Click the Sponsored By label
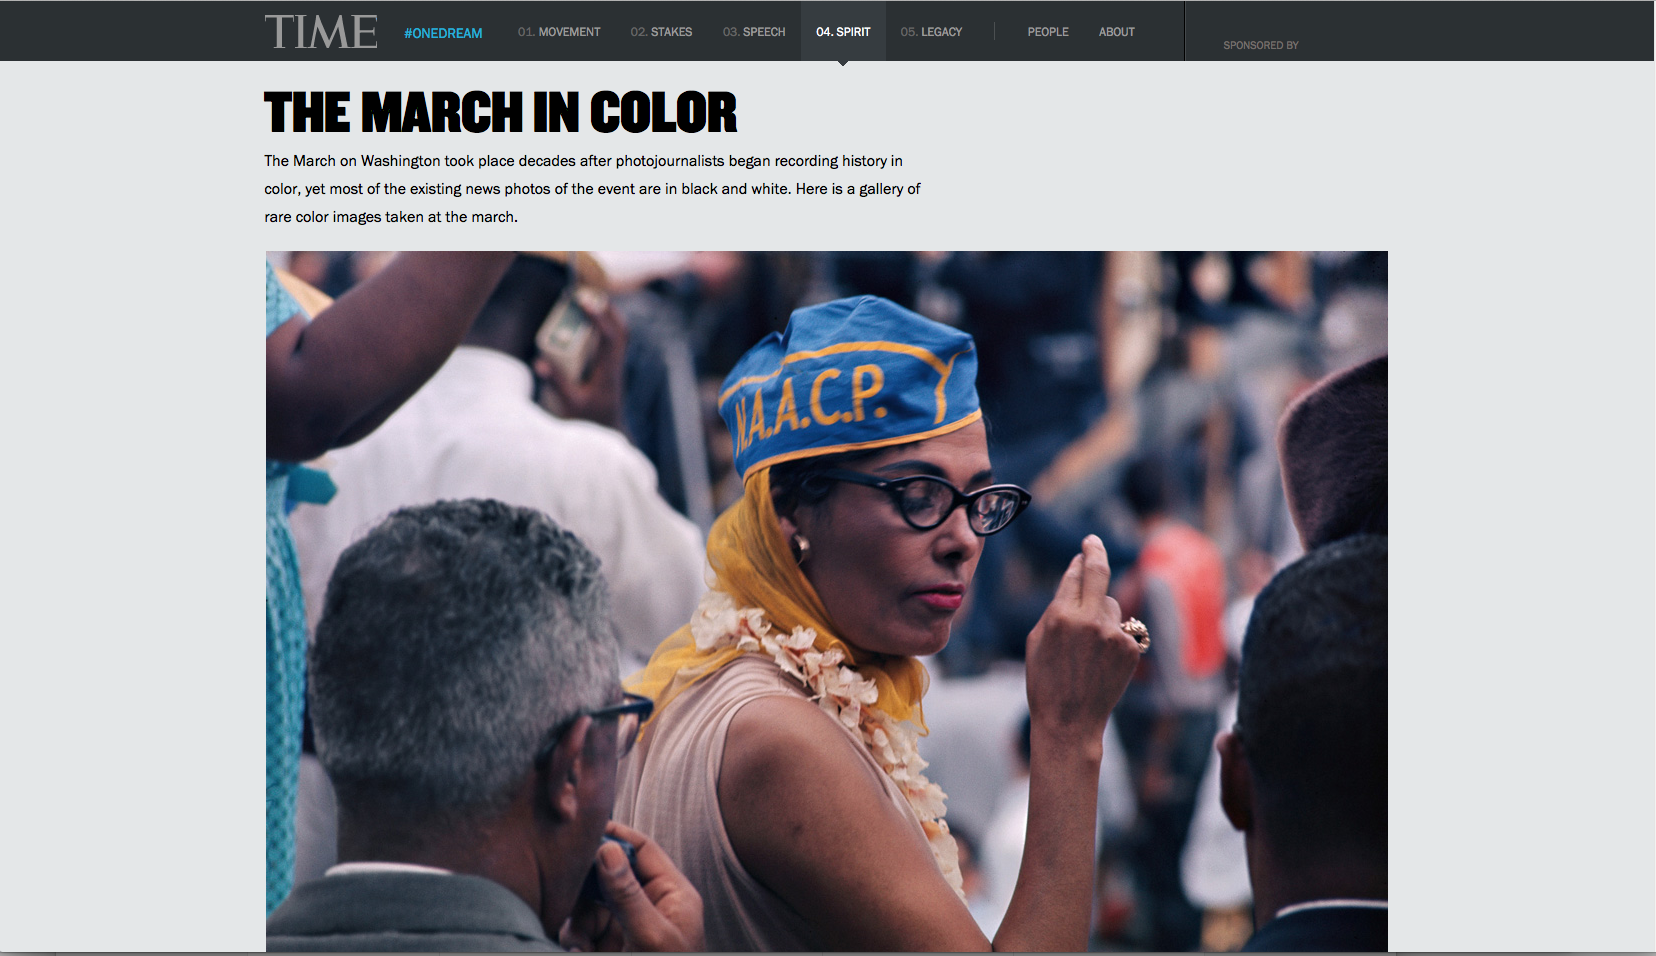This screenshot has height=956, width=1656. (x=1261, y=45)
